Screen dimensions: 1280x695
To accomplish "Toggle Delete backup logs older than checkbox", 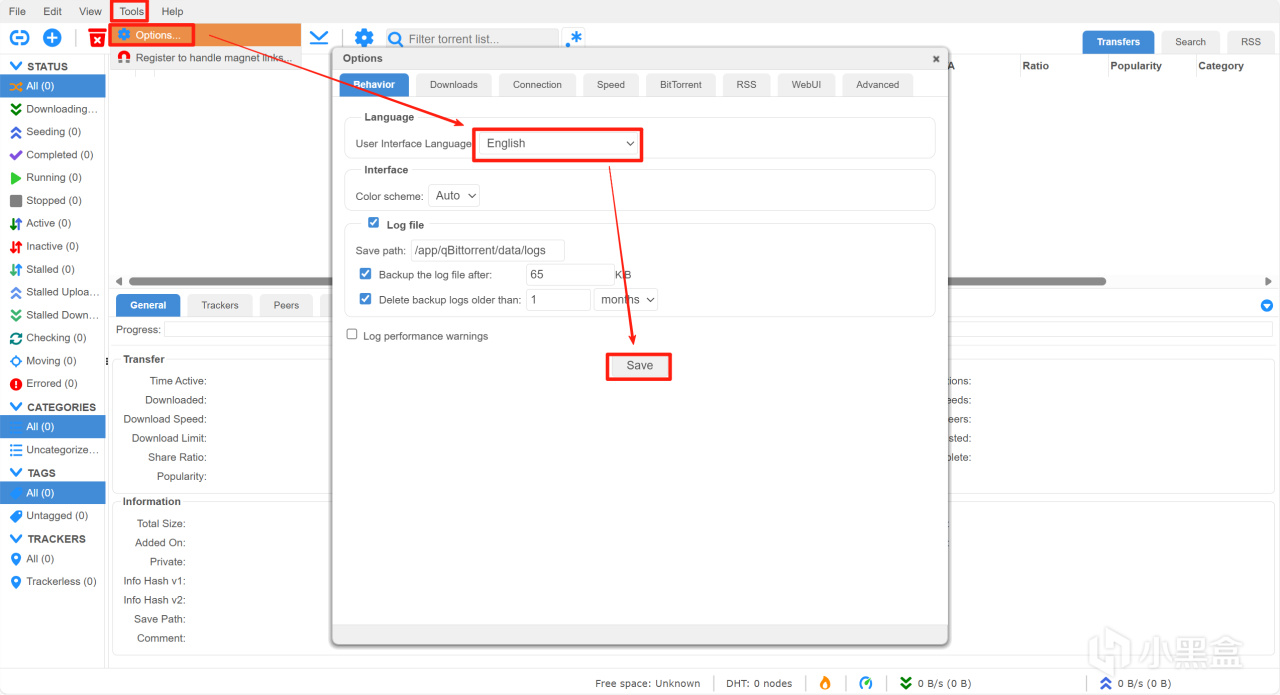I will (365, 299).
